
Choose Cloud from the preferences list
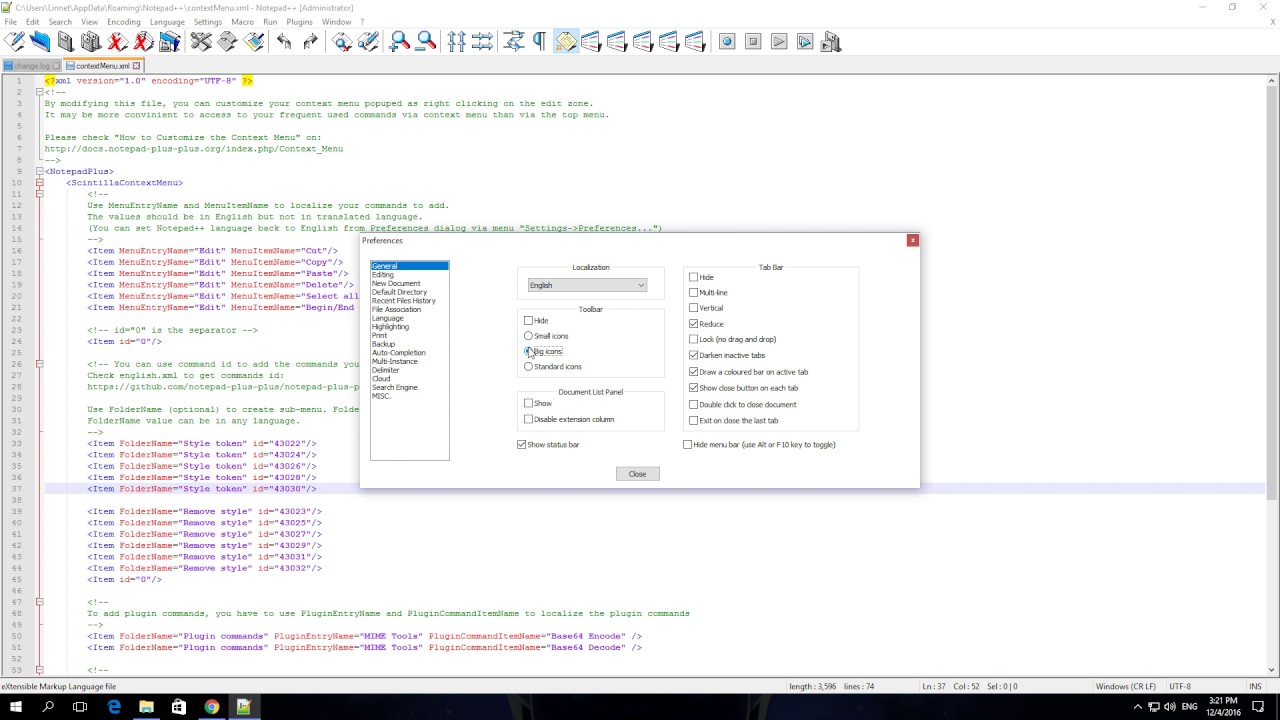(381, 378)
